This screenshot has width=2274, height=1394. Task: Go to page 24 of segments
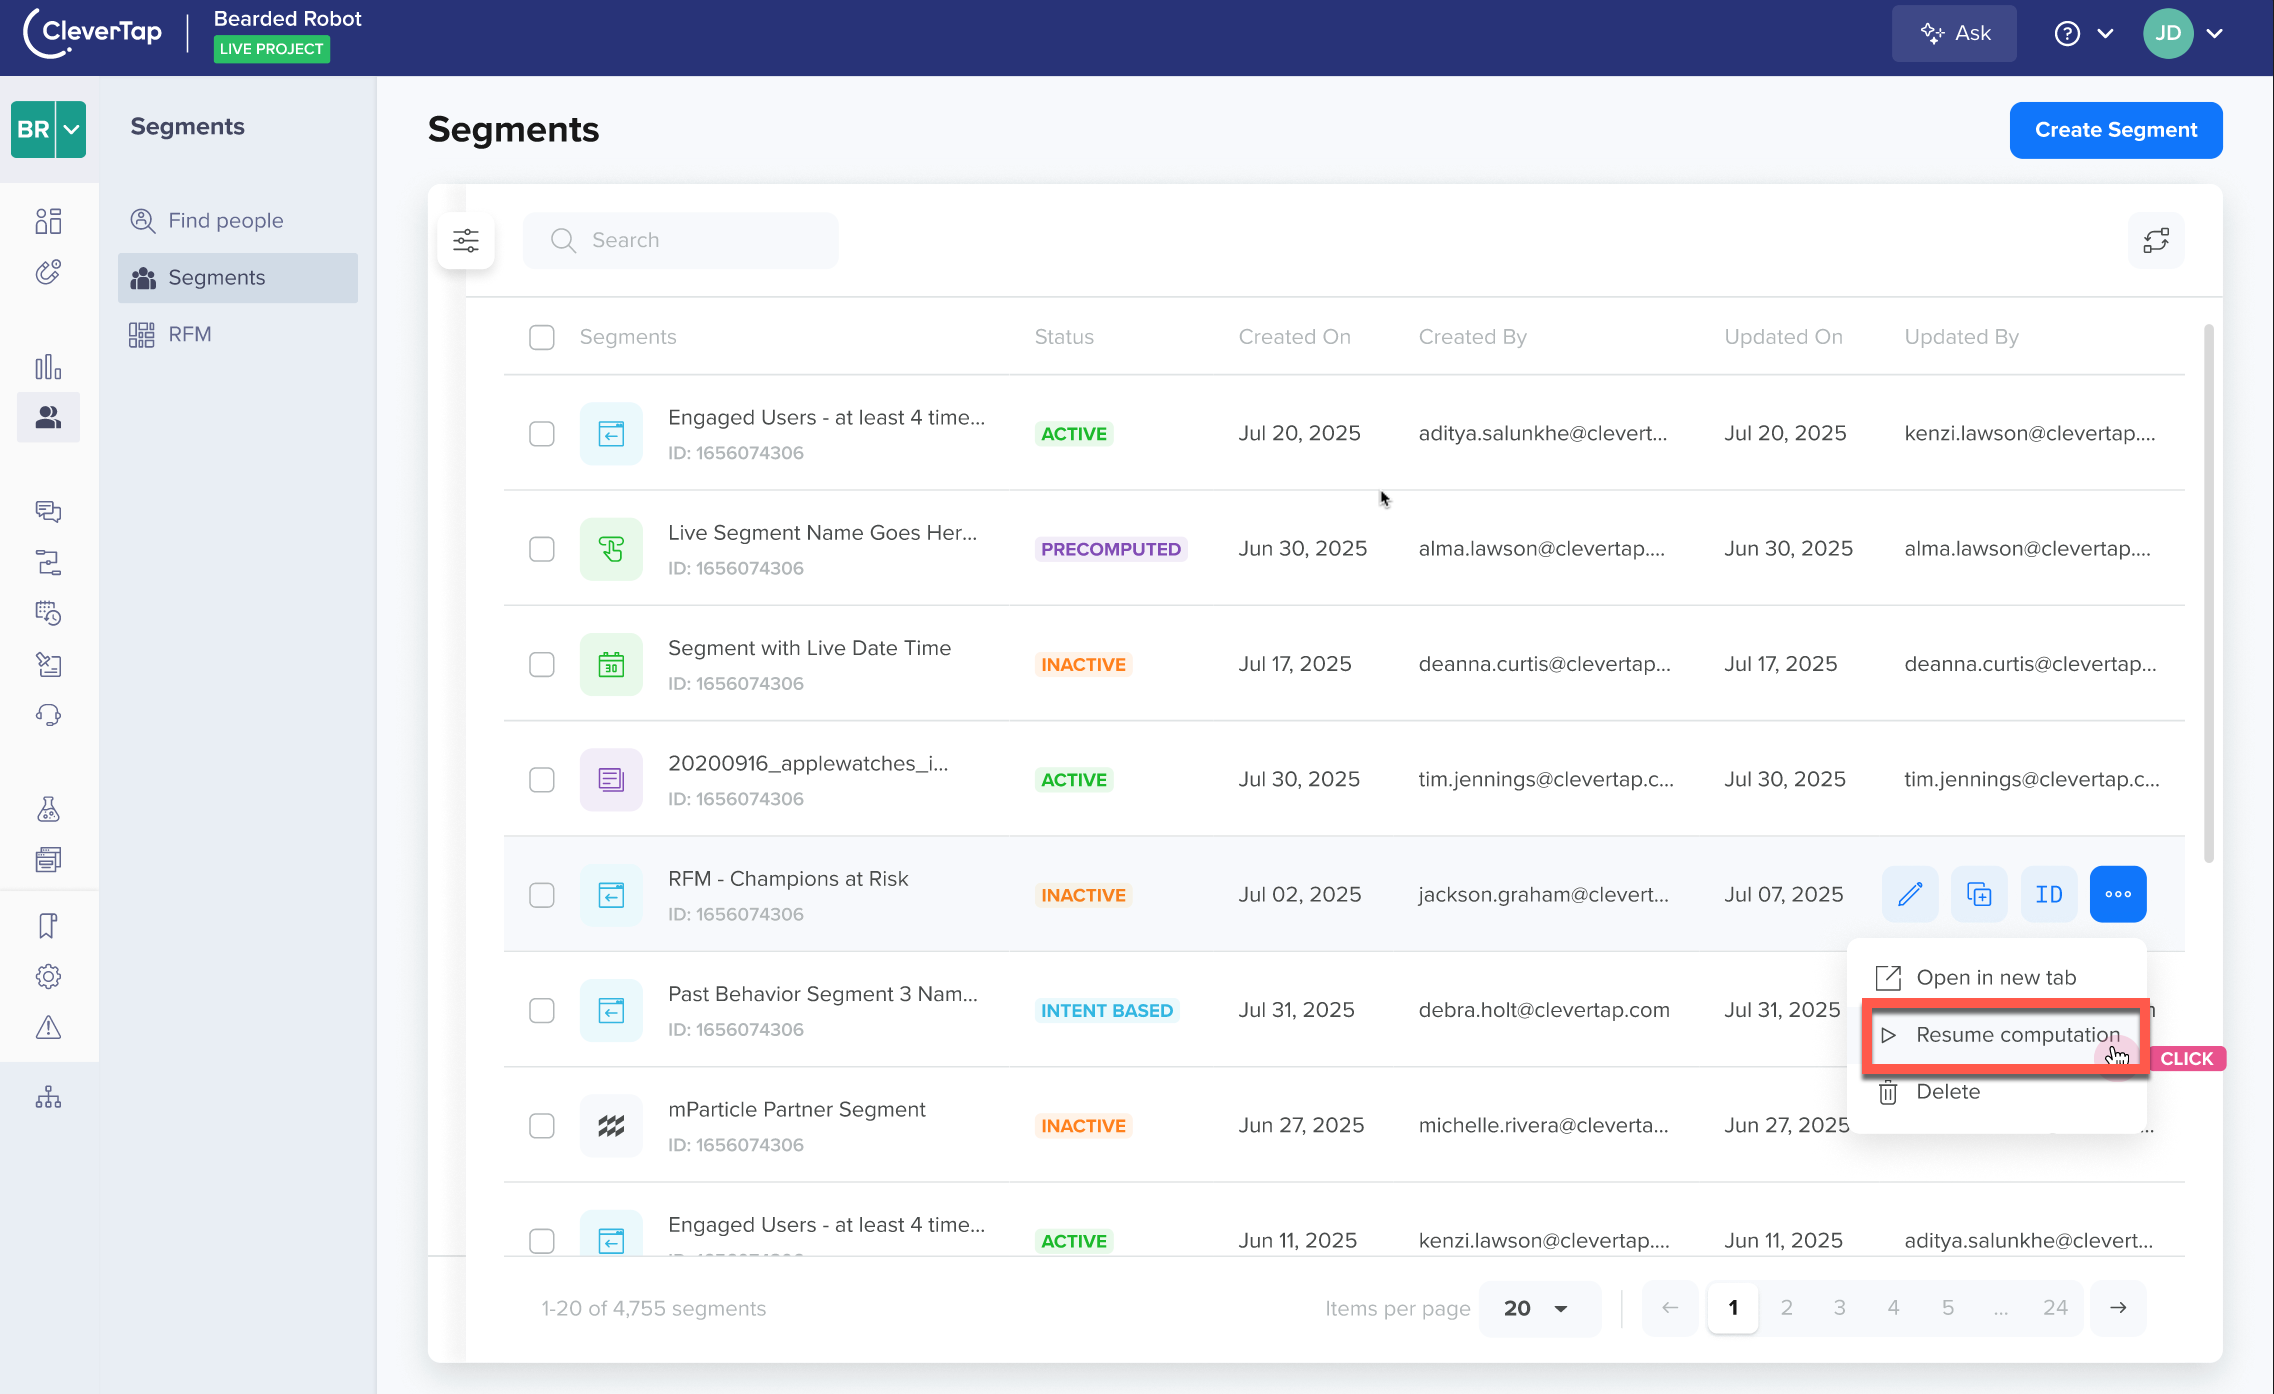(x=2055, y=1307)
